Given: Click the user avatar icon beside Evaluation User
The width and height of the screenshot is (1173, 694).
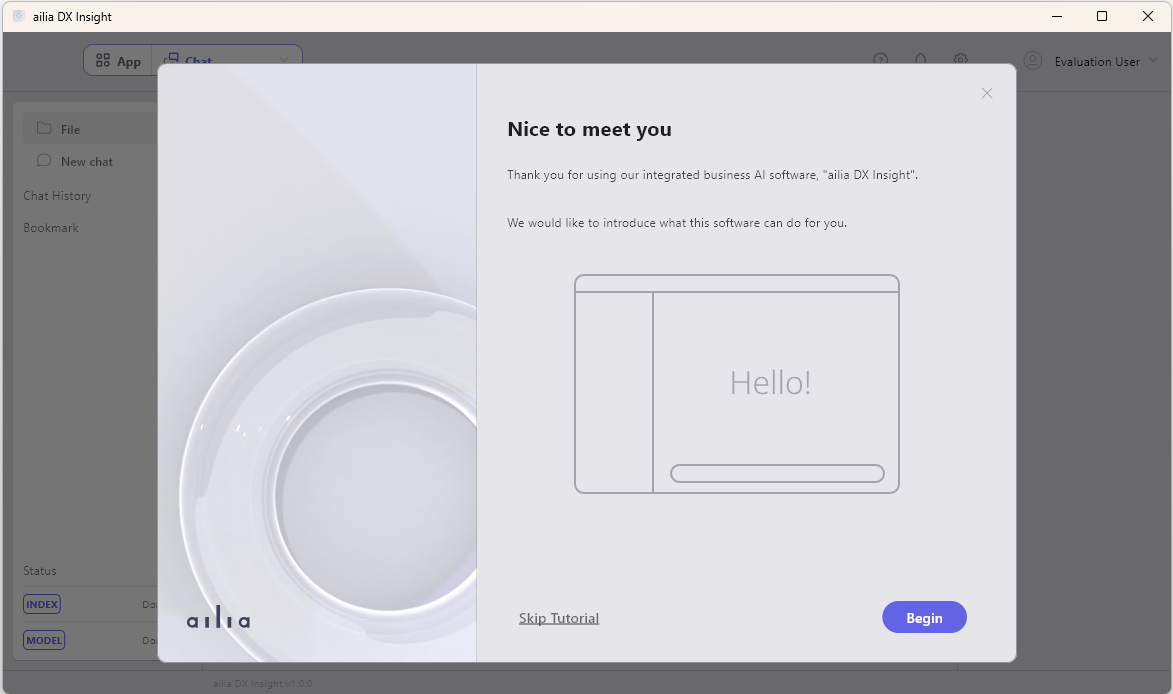Looking at the screenshot, I should pyautogui.click(x=1033, y=60).
